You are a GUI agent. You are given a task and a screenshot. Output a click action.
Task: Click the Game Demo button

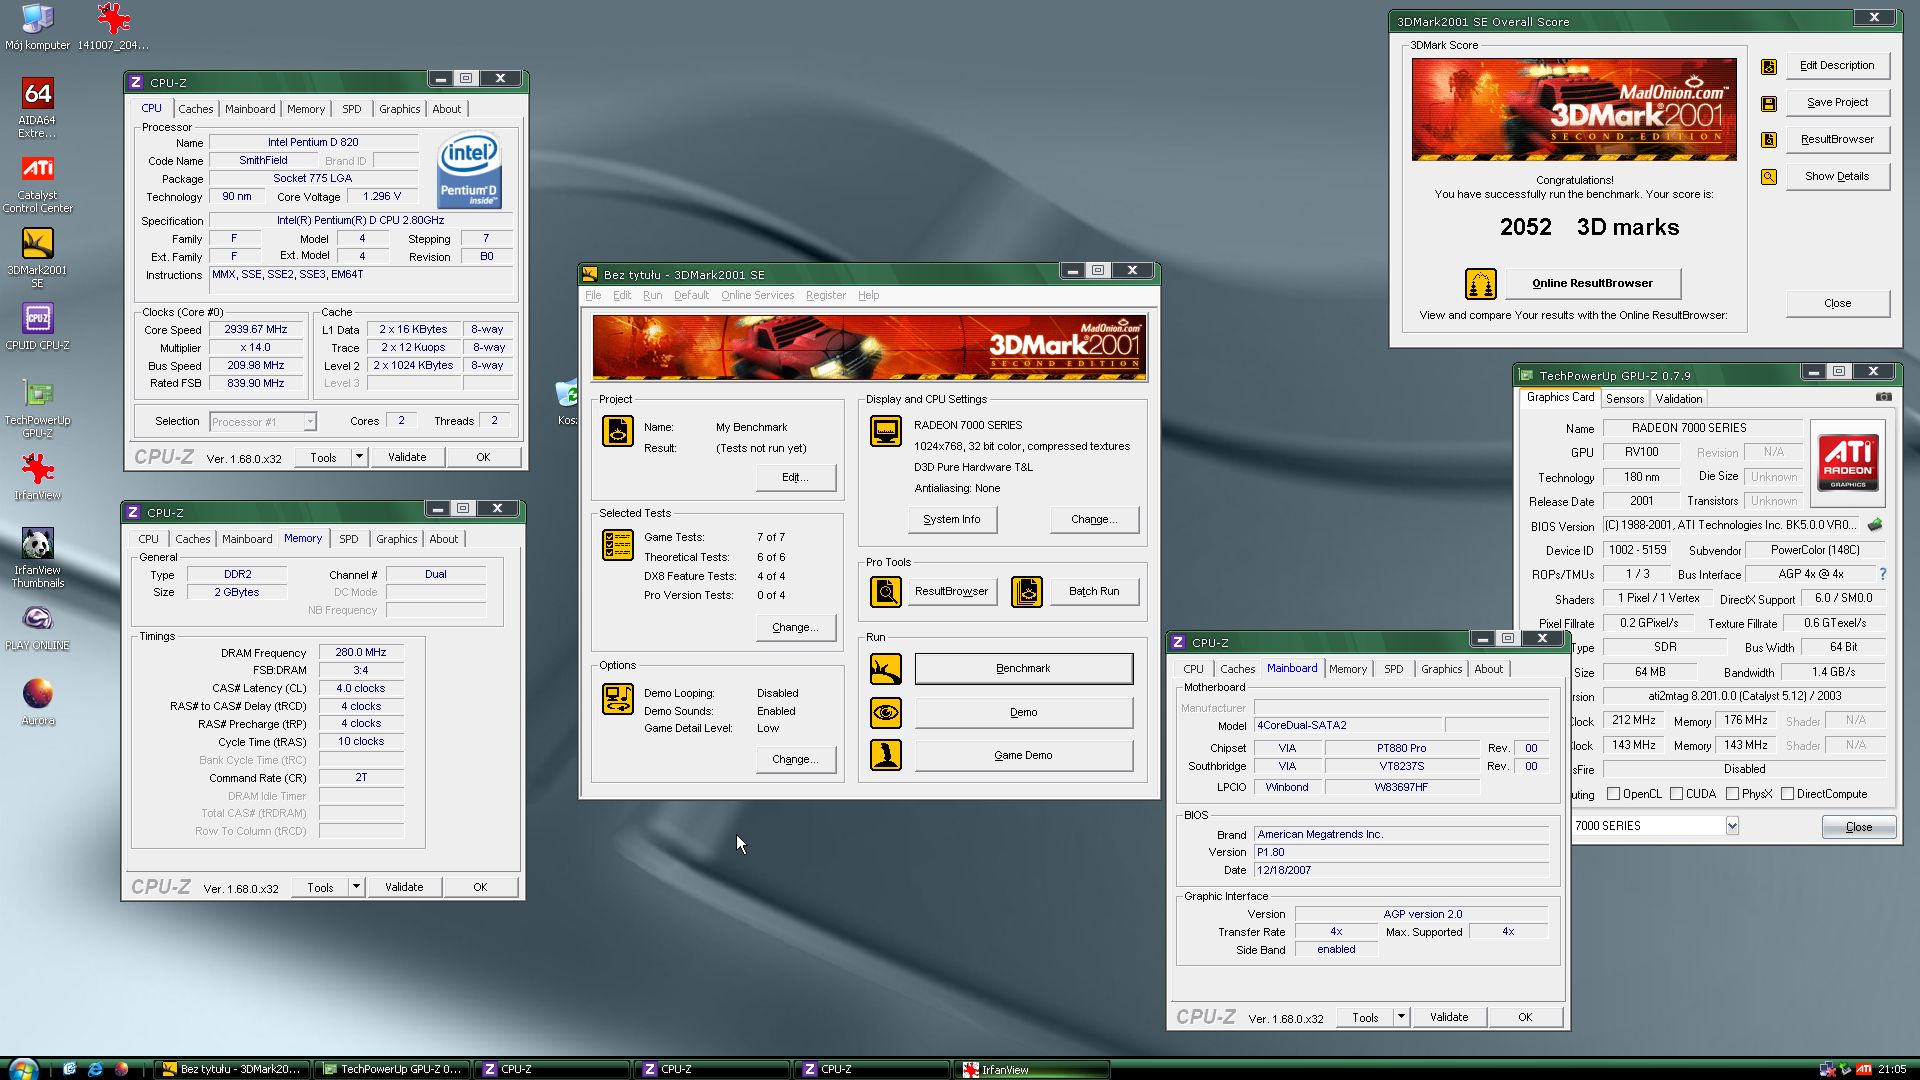[x=1023, y=756]
